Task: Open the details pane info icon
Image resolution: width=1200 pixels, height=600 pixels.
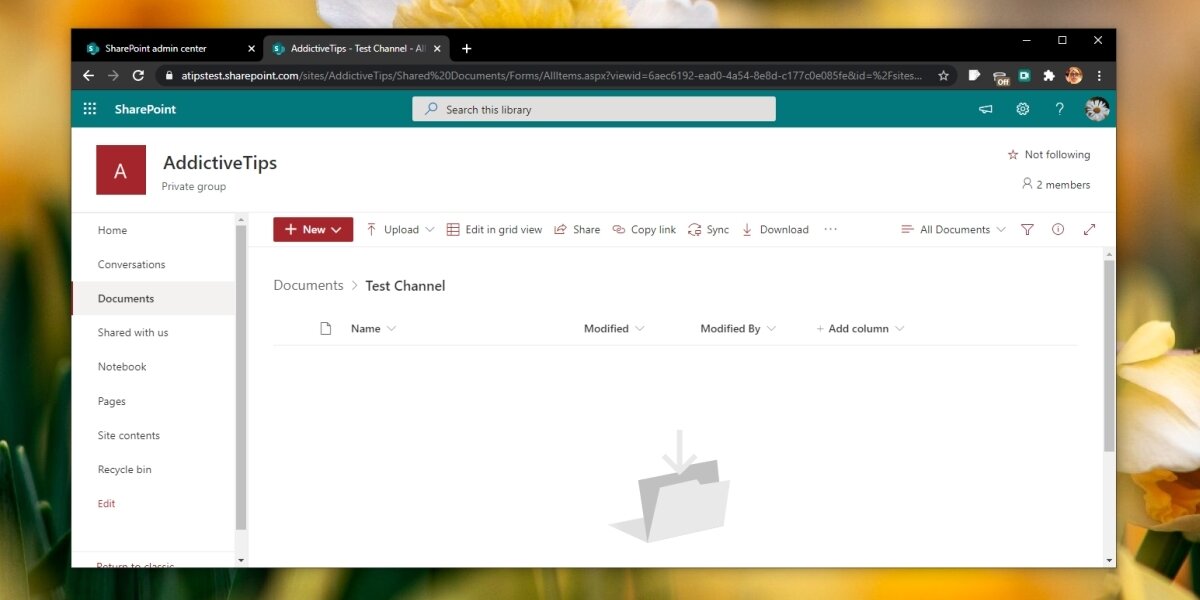Action: coord(1058,229)
